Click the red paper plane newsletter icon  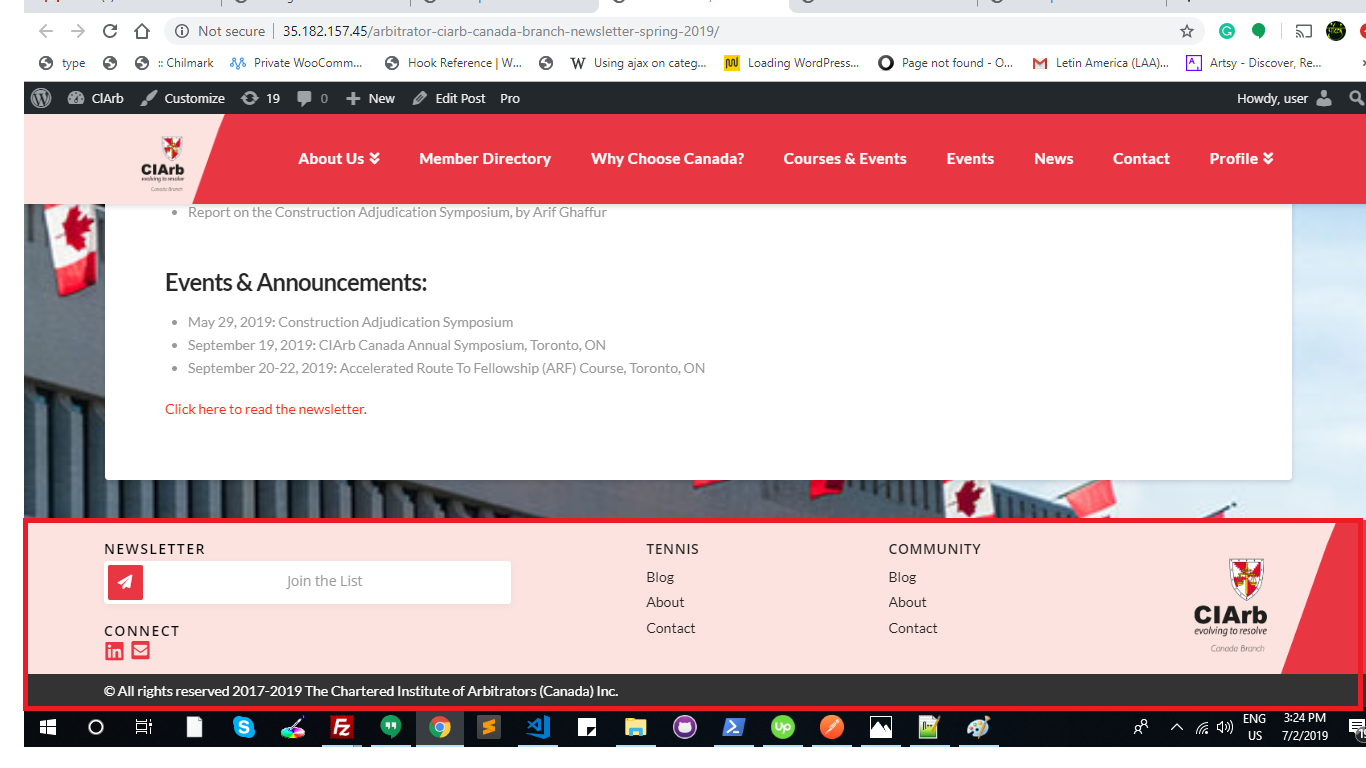tap(125, 582)
